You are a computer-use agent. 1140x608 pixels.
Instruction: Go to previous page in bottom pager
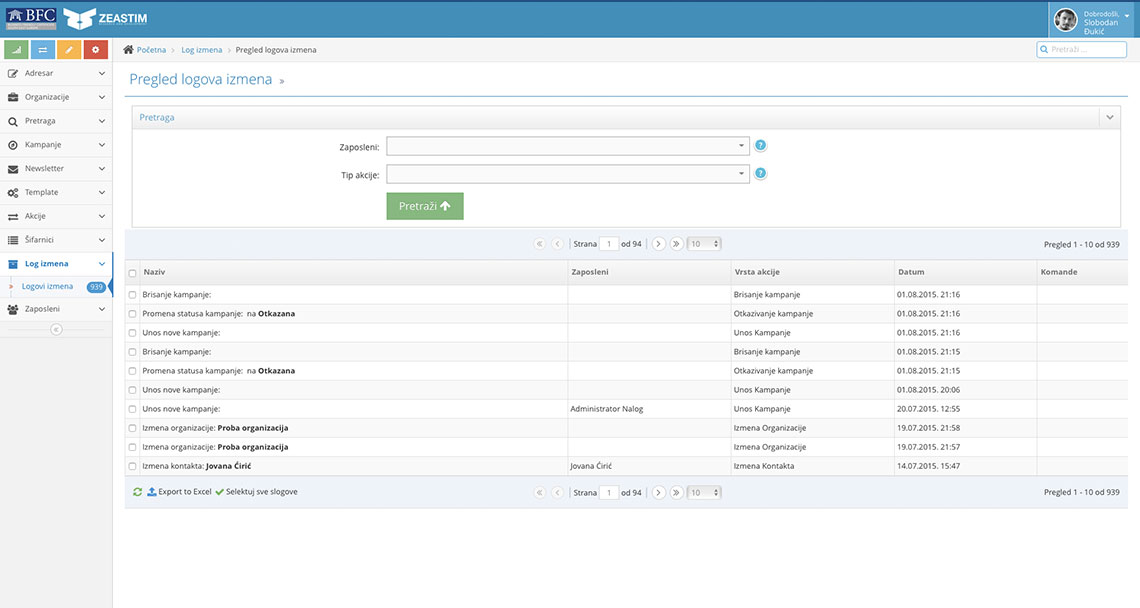tap(558, 492)
